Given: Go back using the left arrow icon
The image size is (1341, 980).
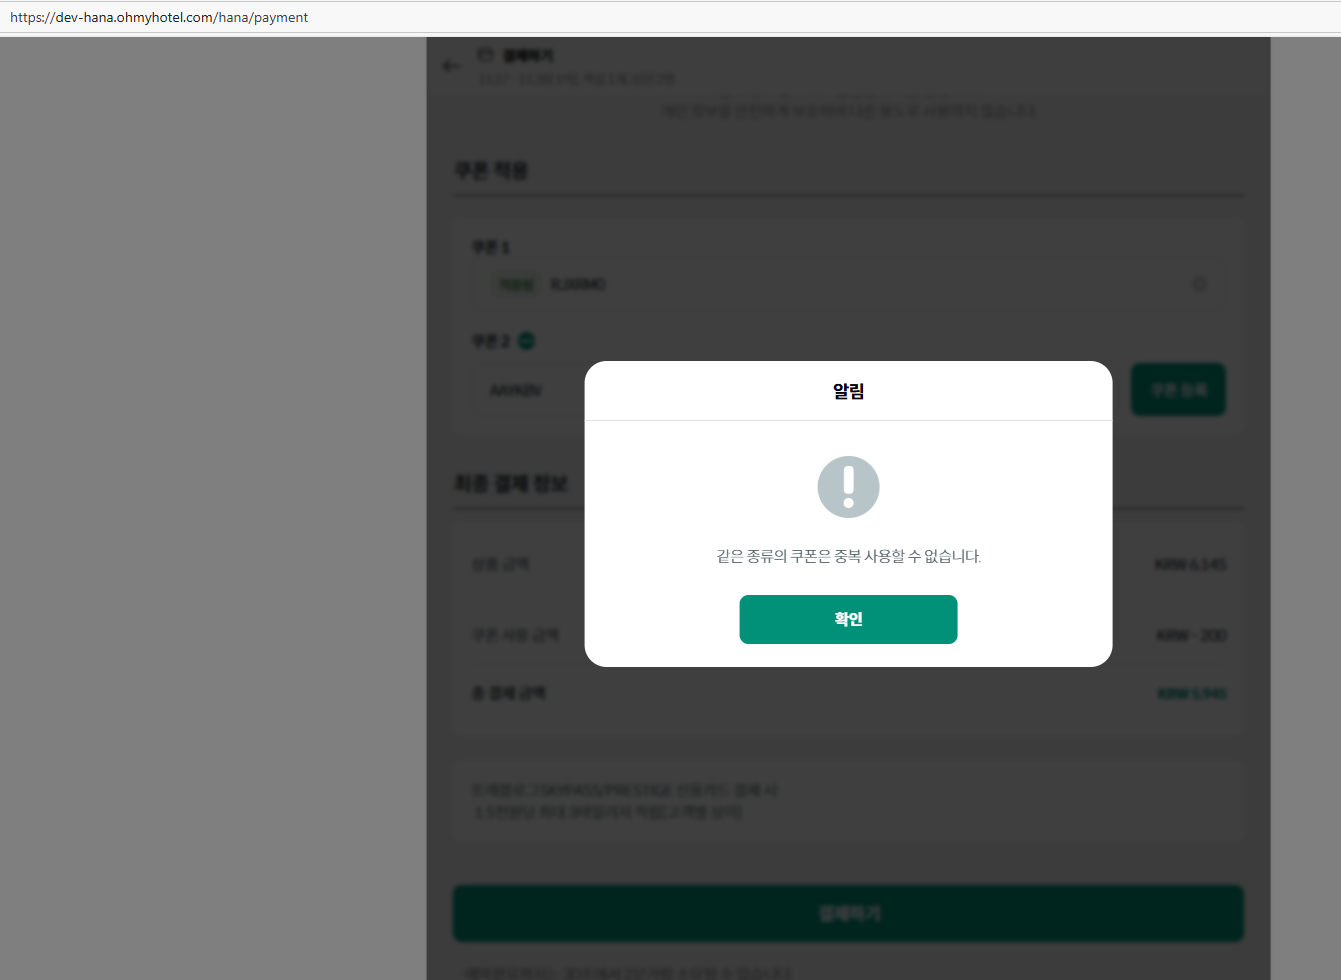Looking at the screenshot, I should pos(451,66).
